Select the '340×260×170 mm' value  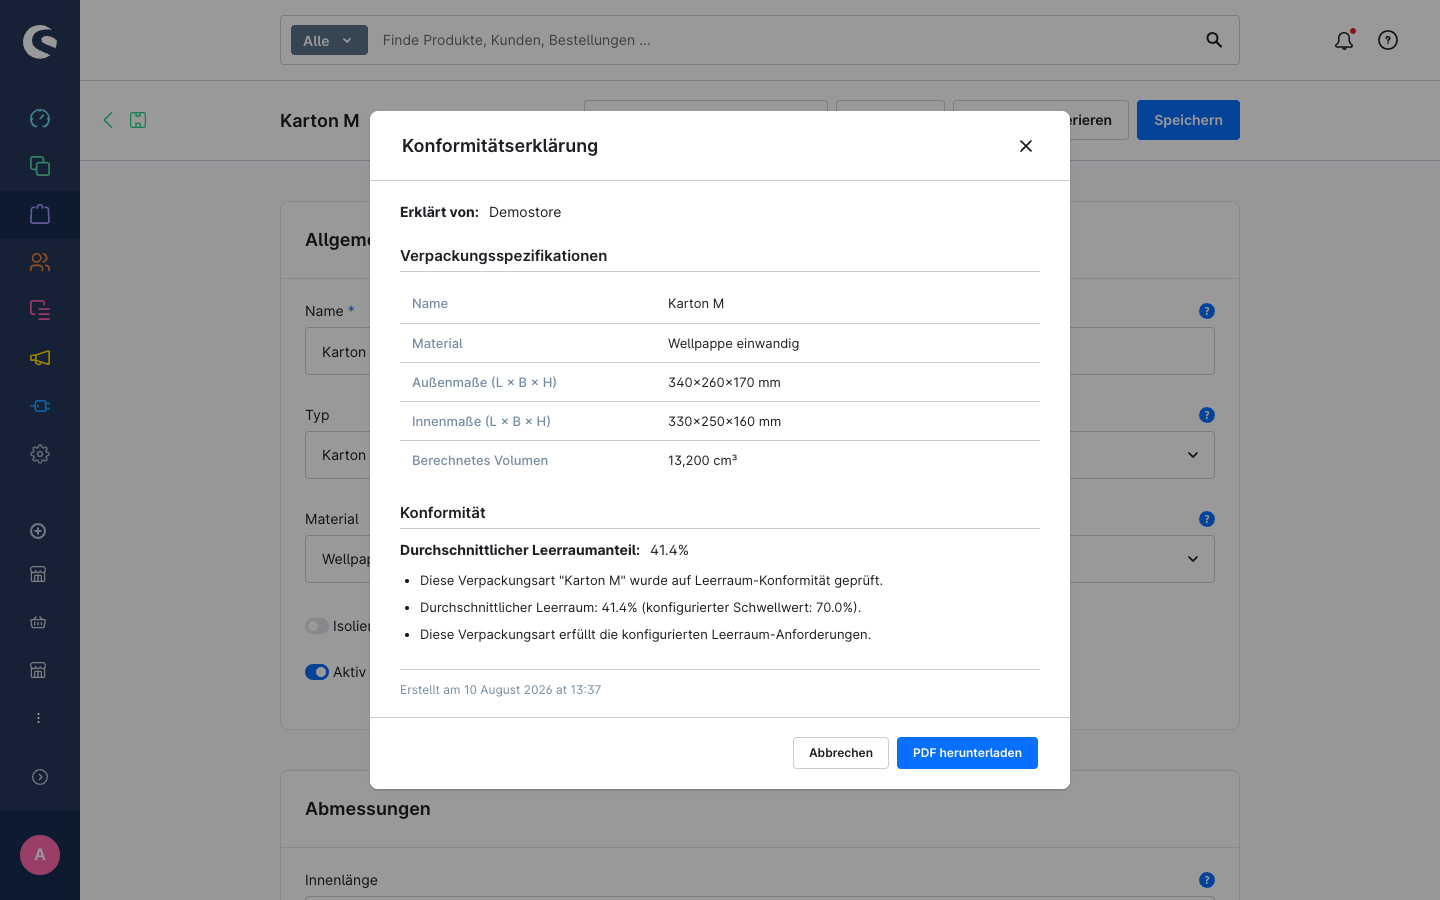(x=724, y=382)
